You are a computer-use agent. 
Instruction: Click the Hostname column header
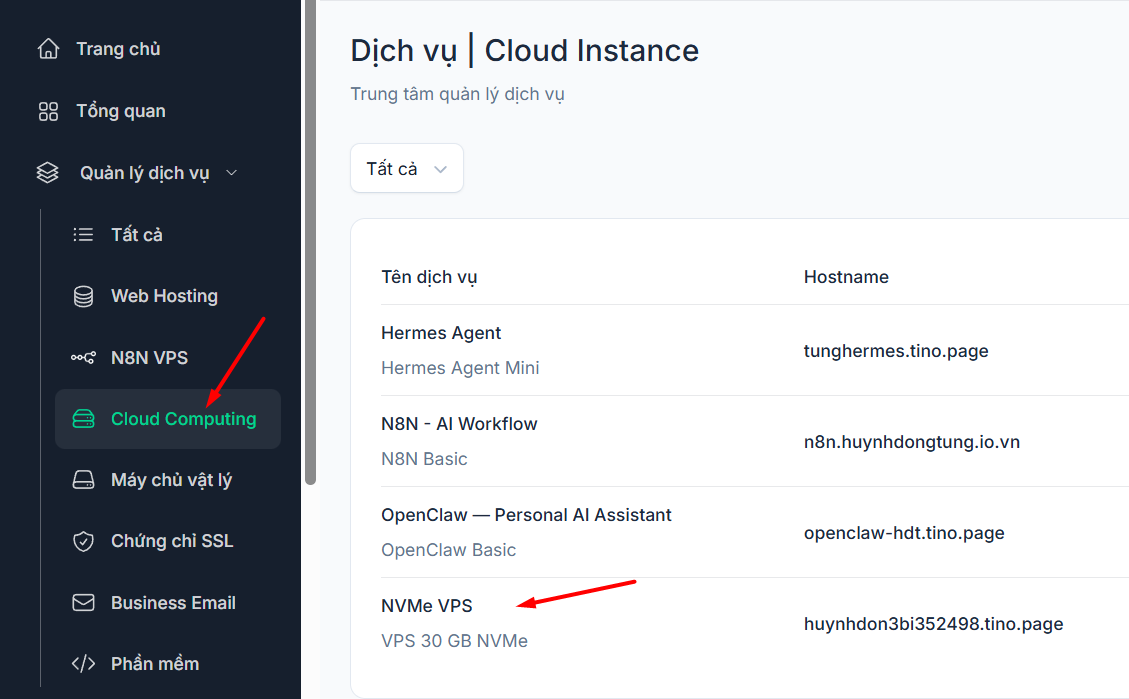pos(846,277)
